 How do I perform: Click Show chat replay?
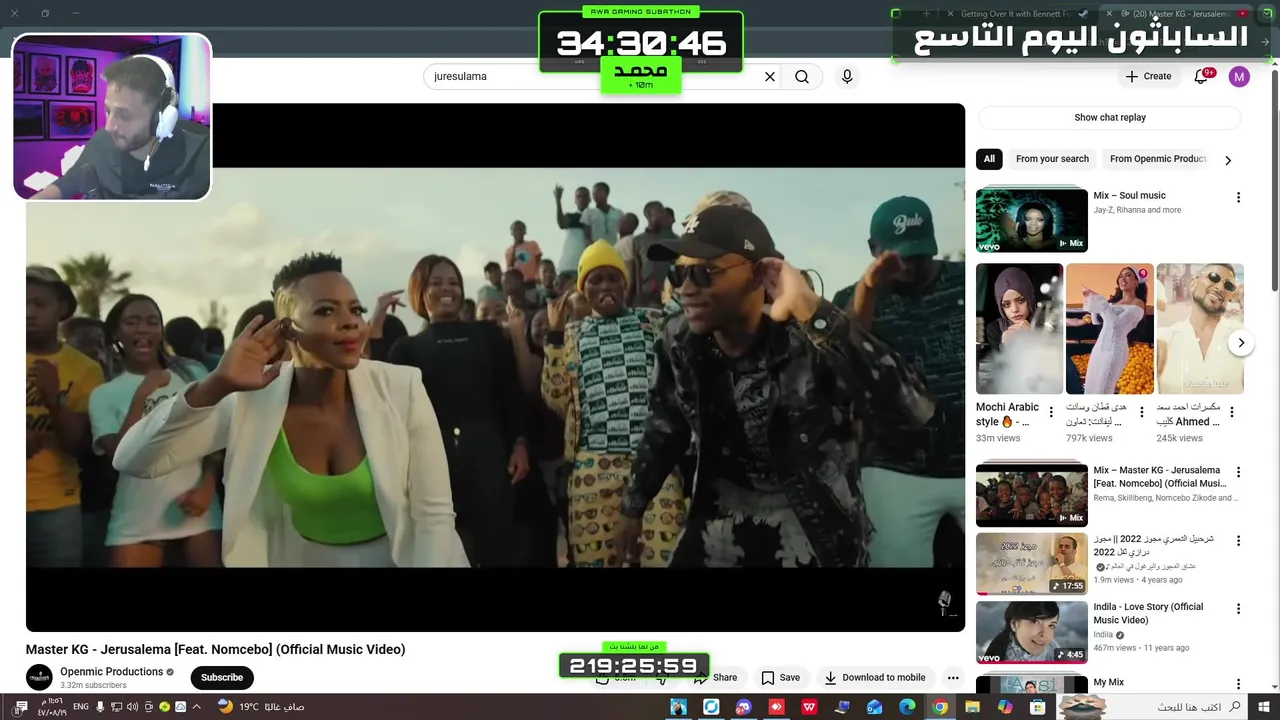pos(1110,117)
